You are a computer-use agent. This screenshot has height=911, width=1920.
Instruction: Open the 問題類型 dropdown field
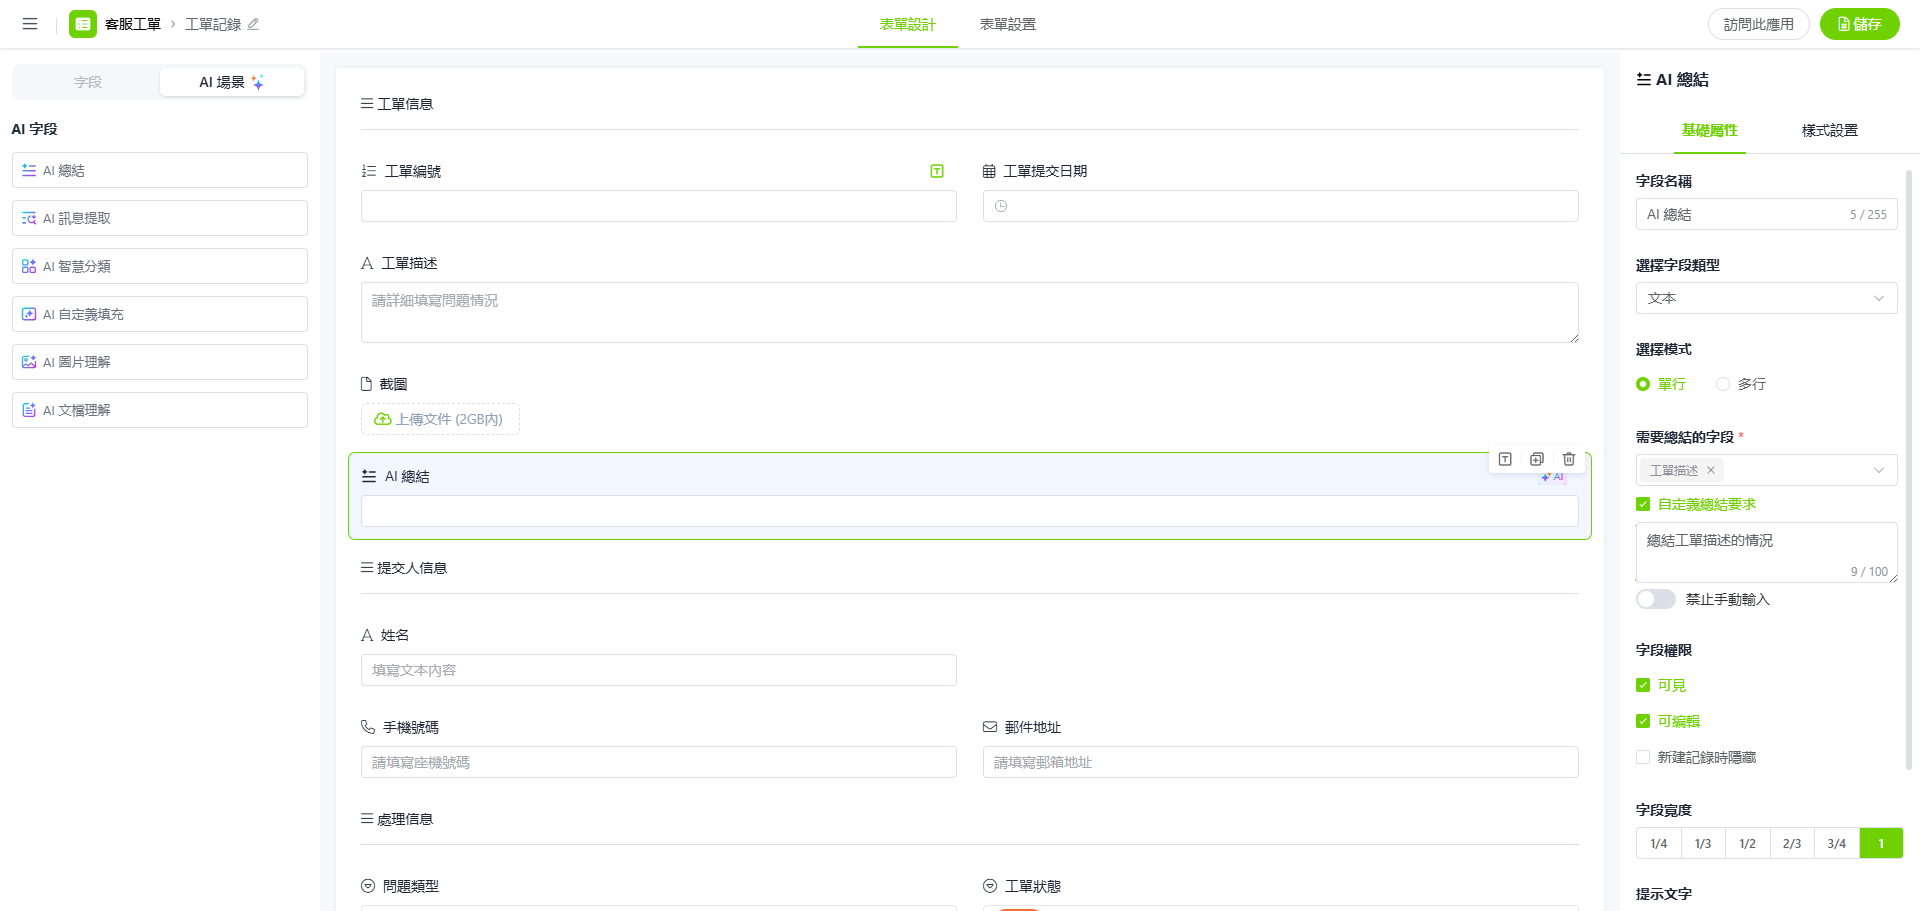[x=658, y=906]
